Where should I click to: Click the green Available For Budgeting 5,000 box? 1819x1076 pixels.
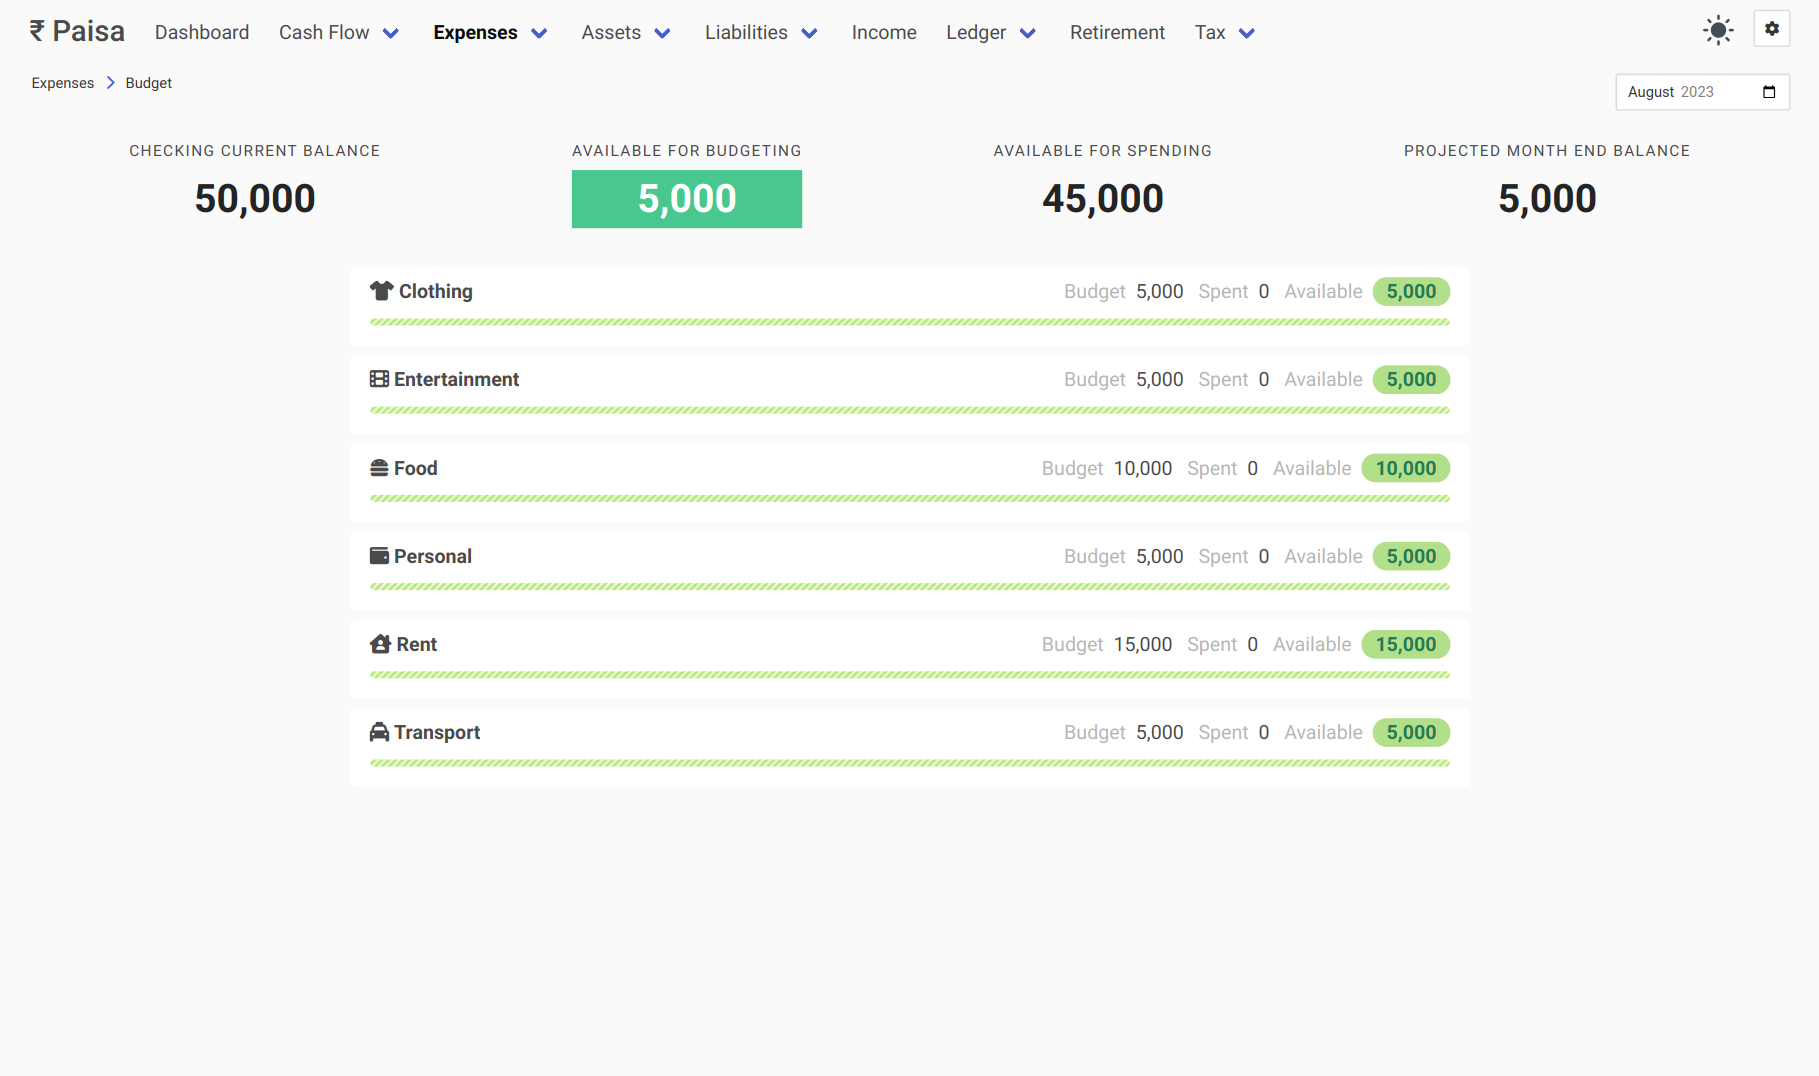click(687, 199)
